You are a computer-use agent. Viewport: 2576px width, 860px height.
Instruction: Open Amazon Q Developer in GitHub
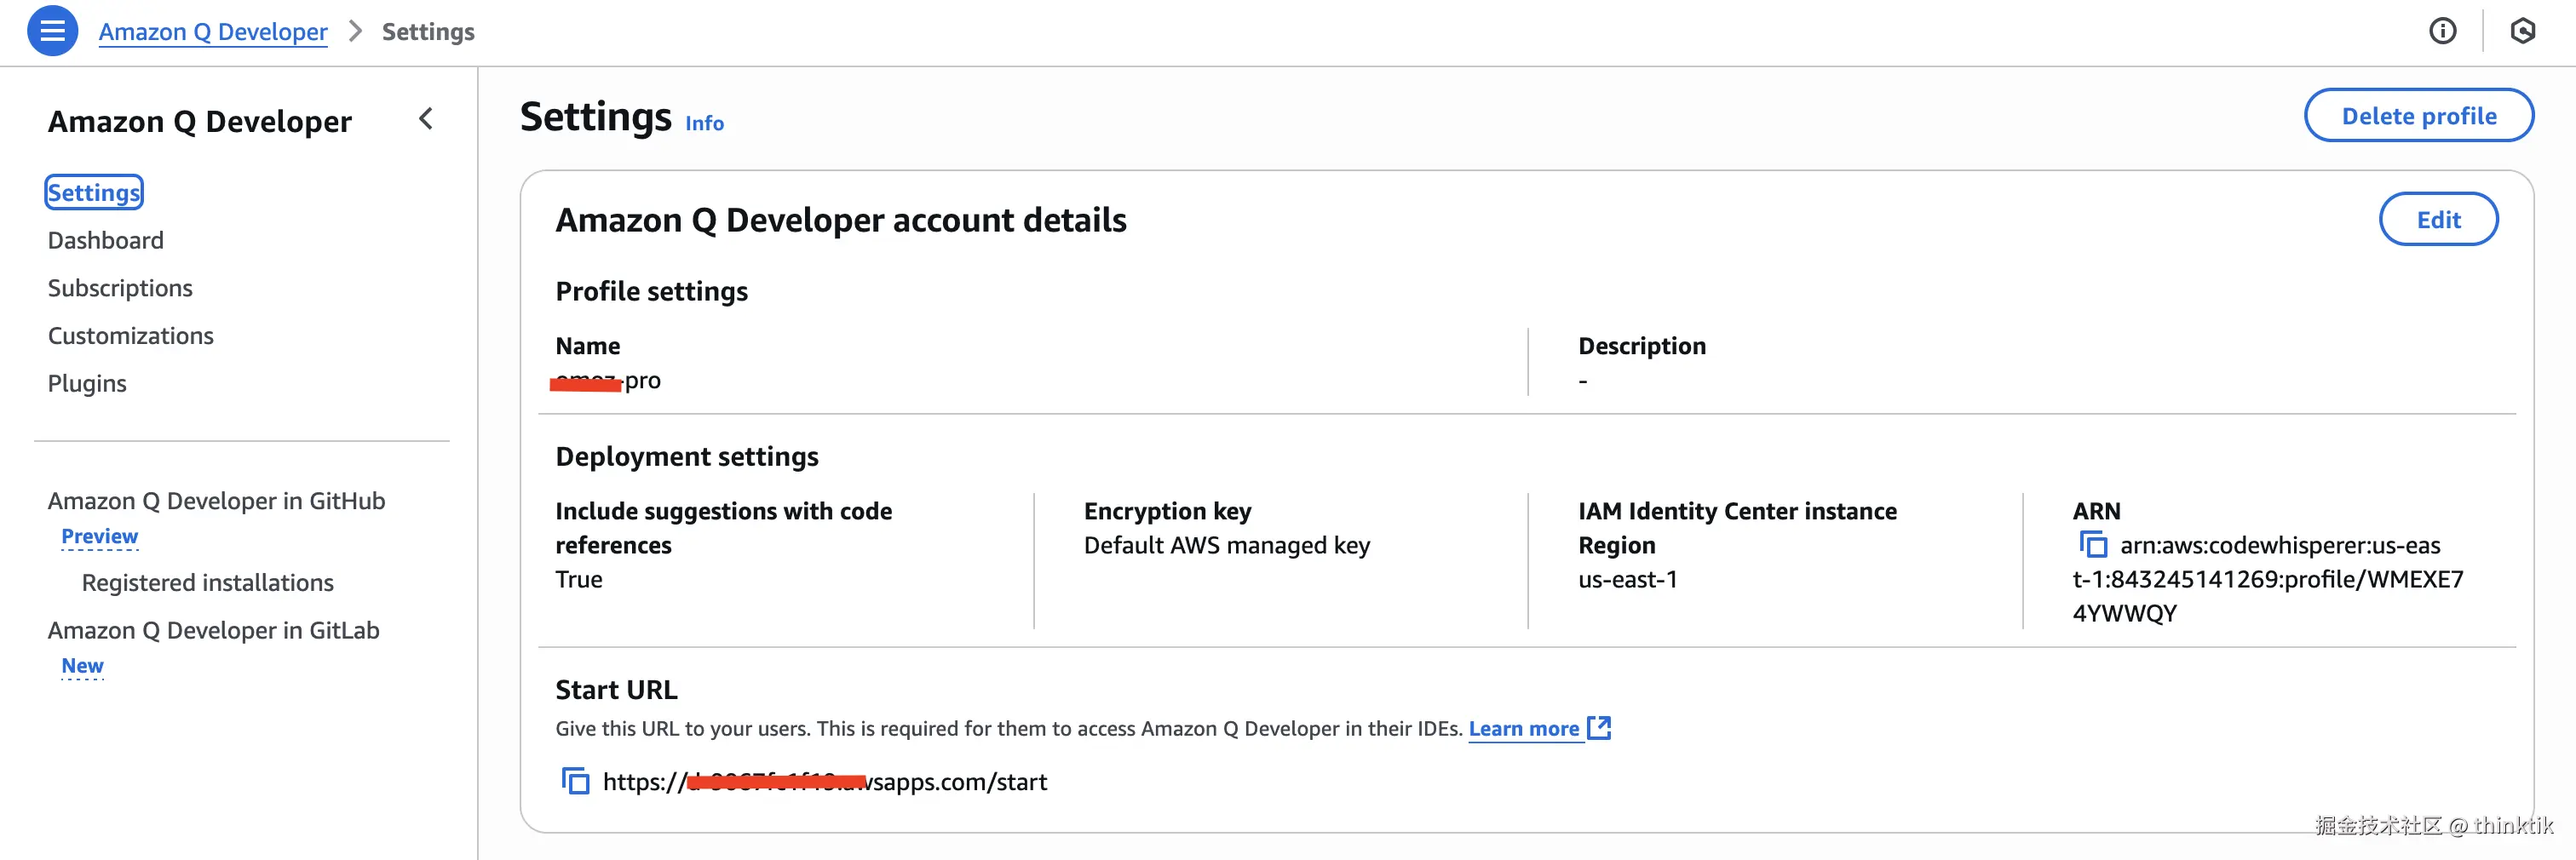216,501
